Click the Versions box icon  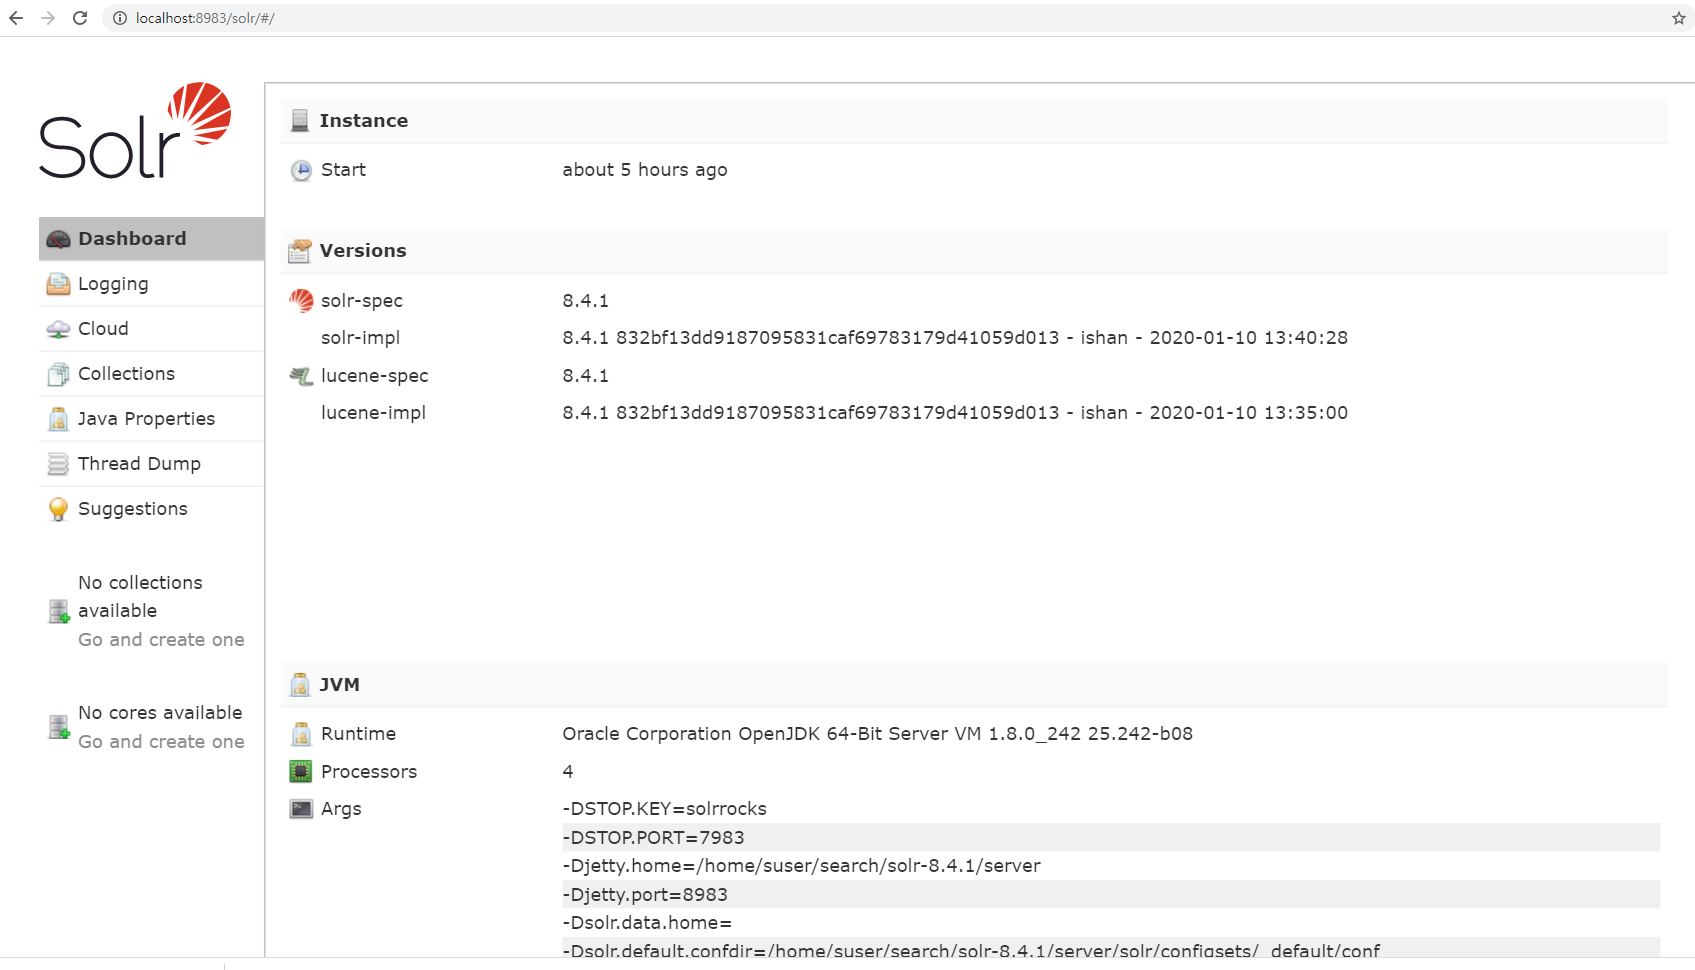300,251
